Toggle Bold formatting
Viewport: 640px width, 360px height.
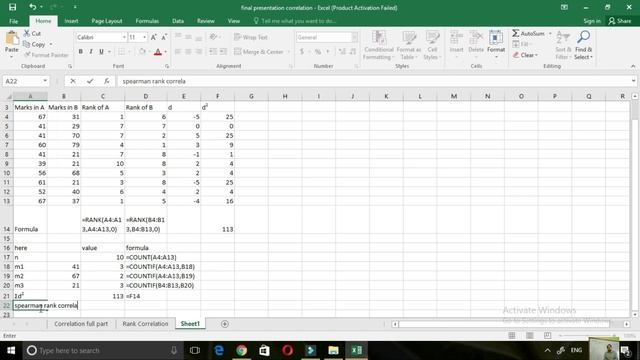pos(80,51)
